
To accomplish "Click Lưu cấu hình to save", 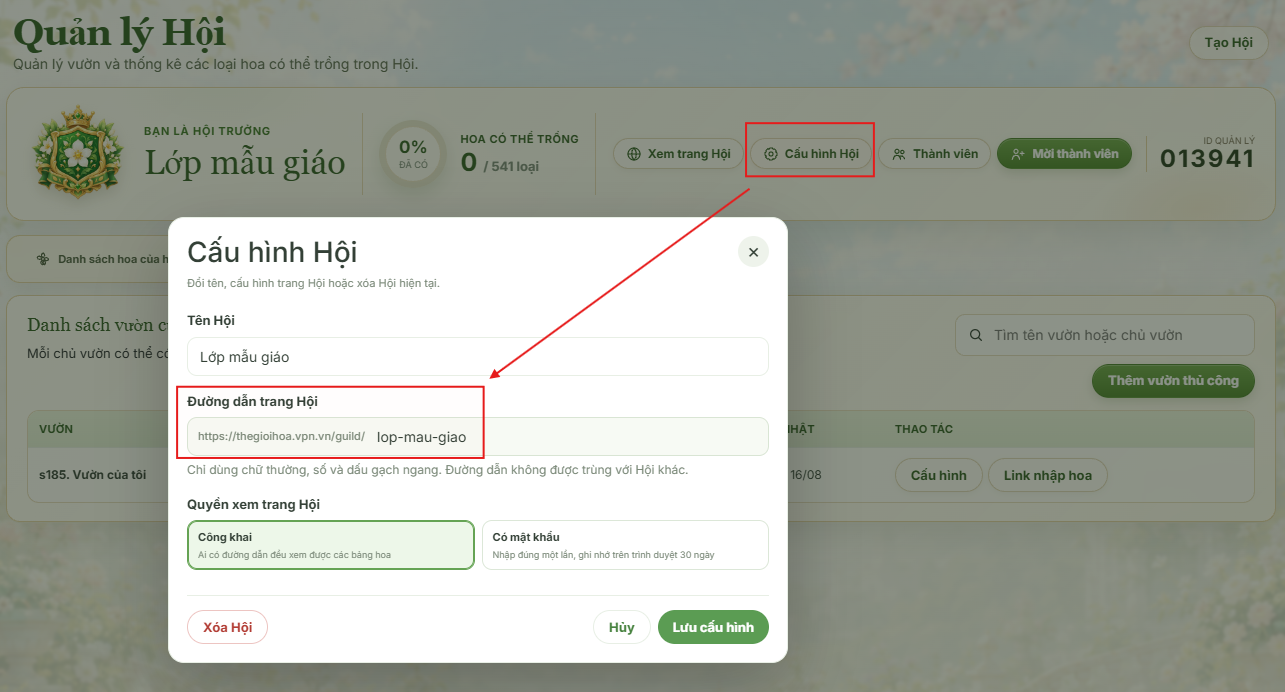I will (x=713, y=627).
